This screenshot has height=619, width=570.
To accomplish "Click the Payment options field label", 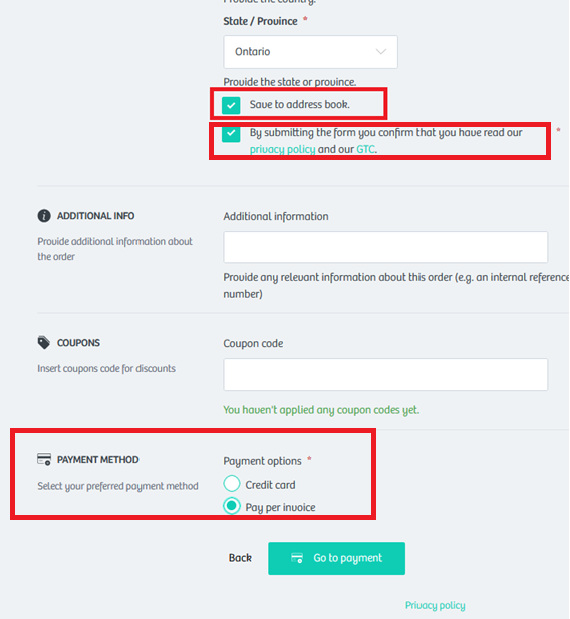I will pos(262,461).
